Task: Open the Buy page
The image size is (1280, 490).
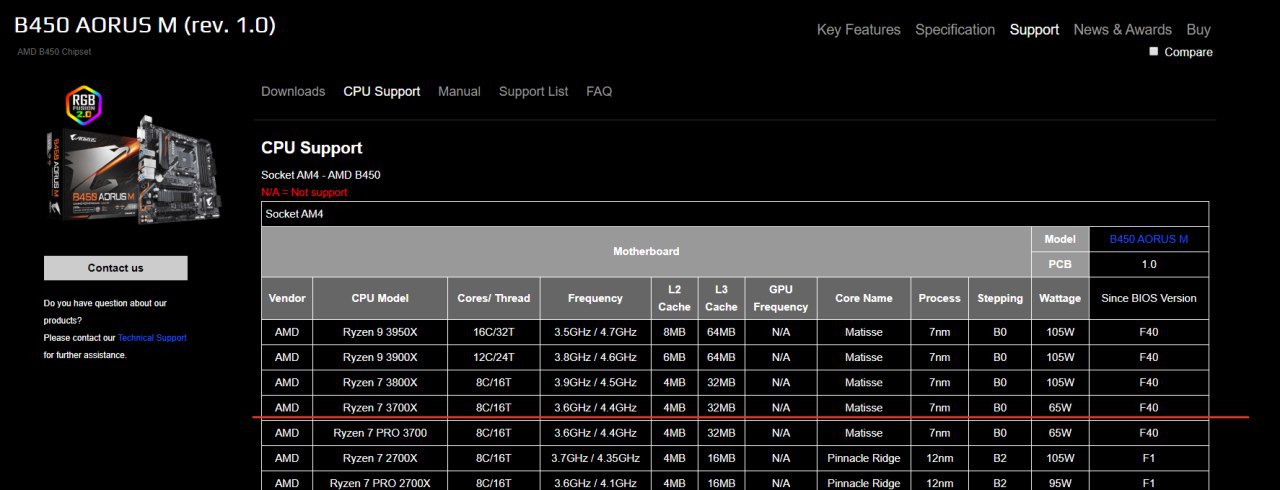Action: point(1198,30)
